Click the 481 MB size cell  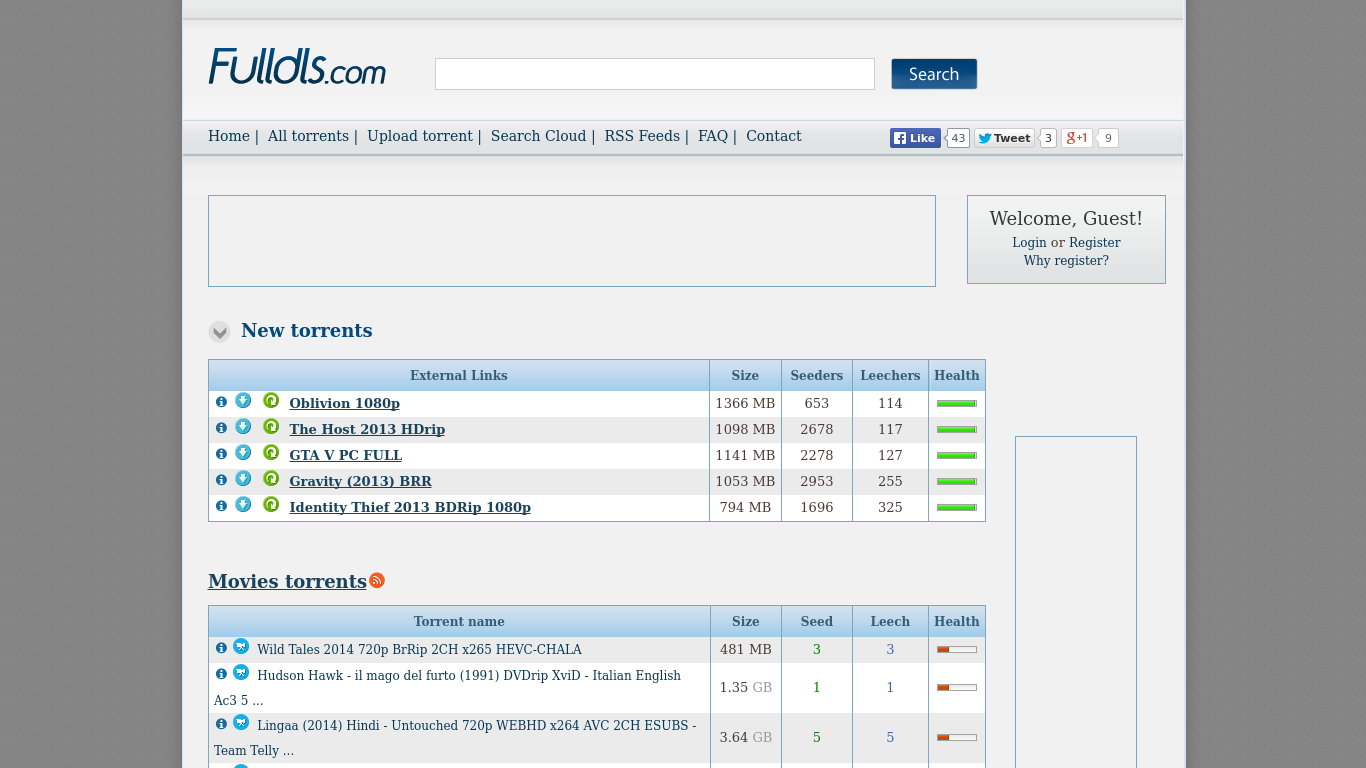[746, 650]
